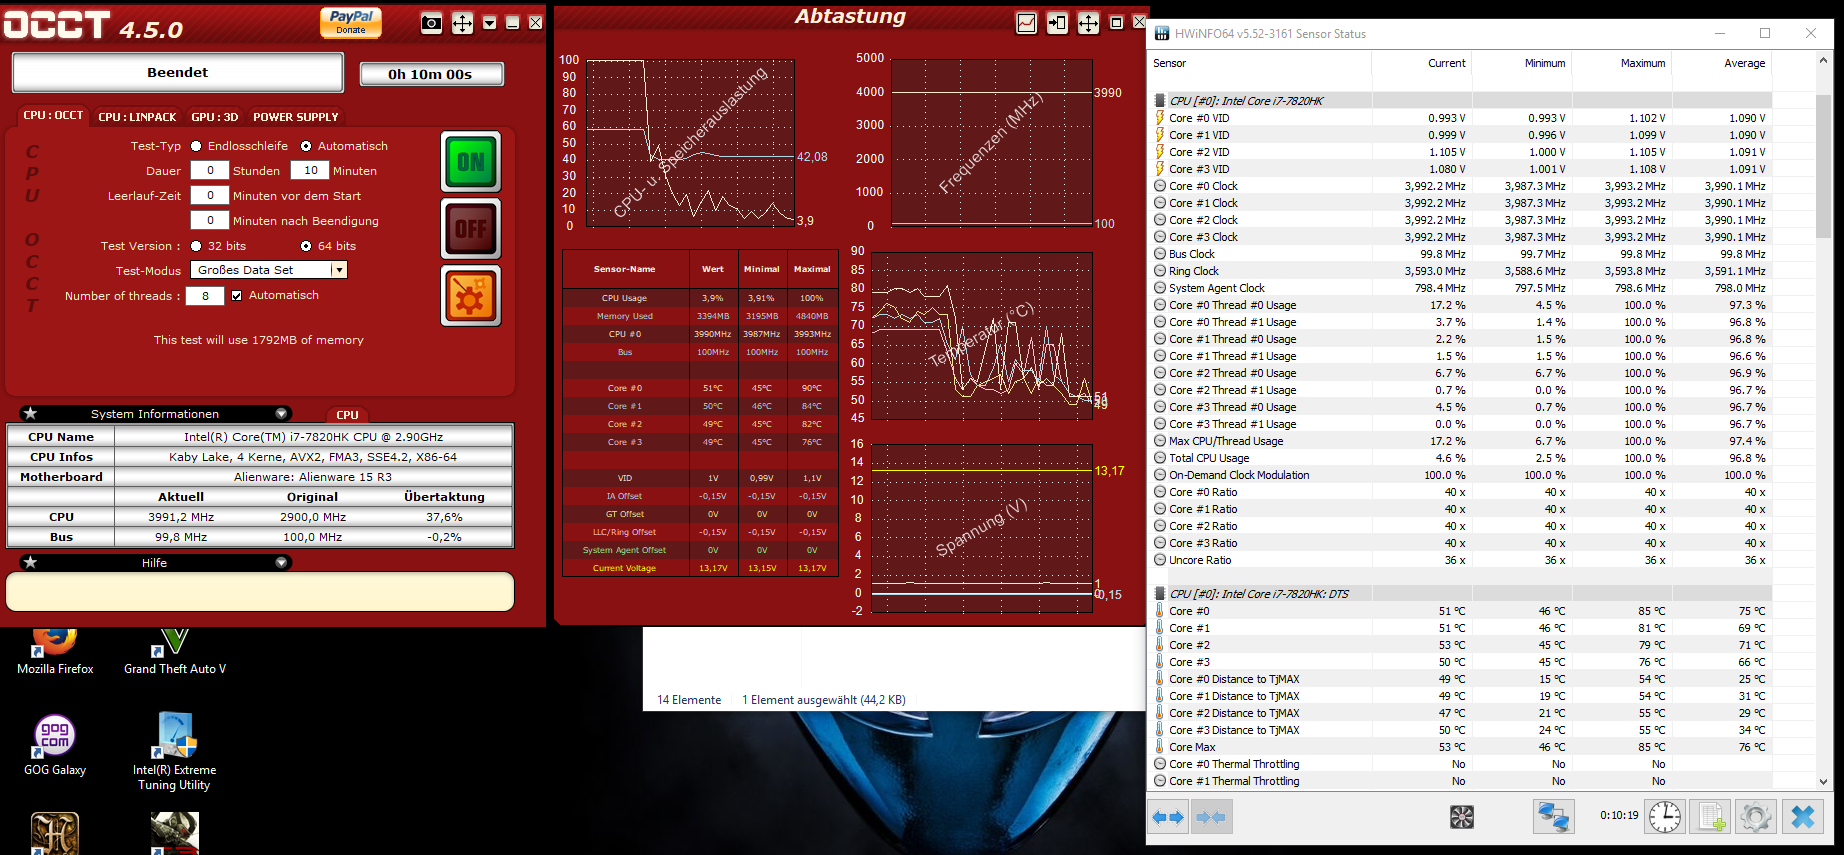Collapse the System Informationen panel
Image resolution: width=1844 pixels, height=855 pixels.
click(281, 414)
